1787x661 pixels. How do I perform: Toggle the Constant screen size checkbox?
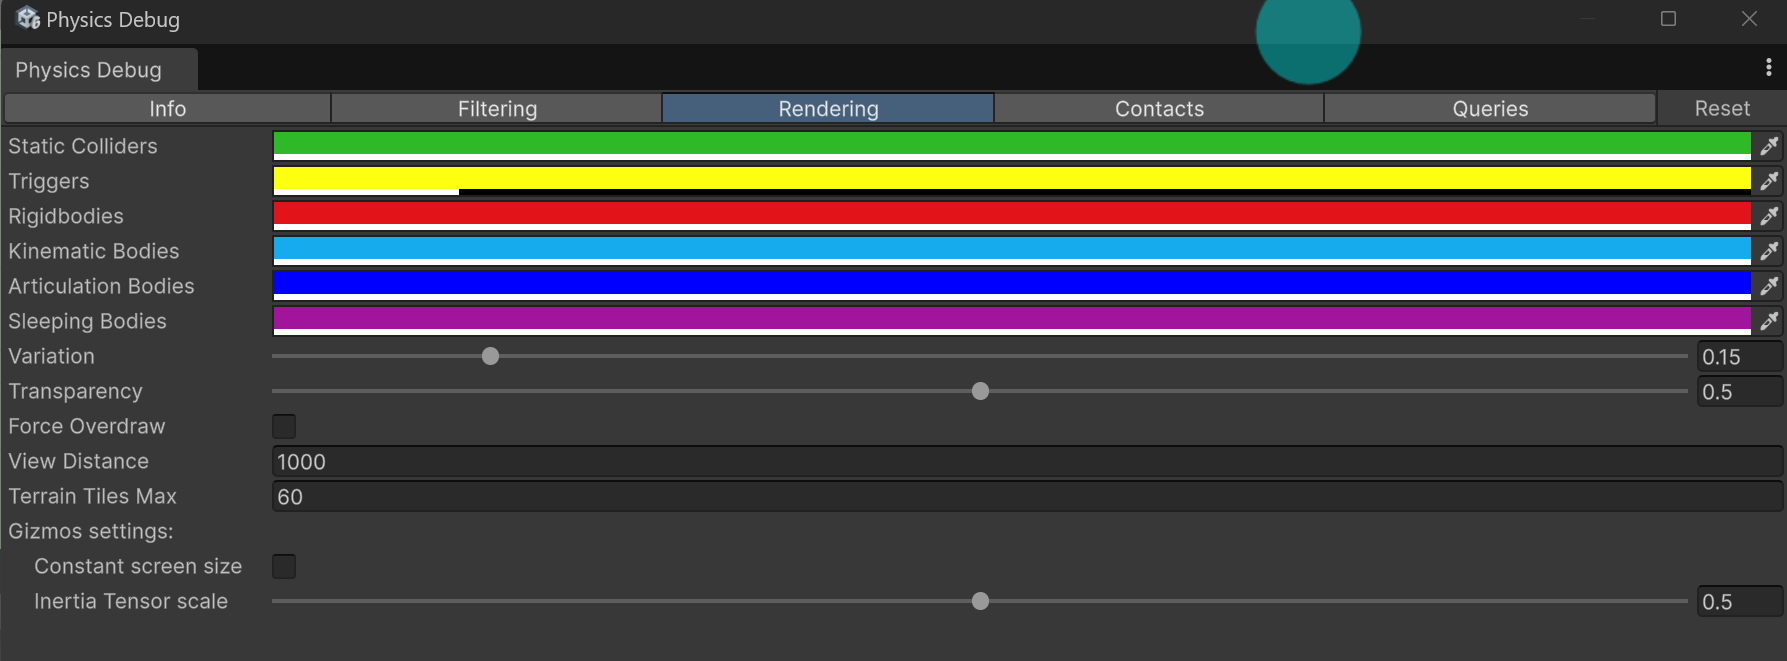[284, 566]
